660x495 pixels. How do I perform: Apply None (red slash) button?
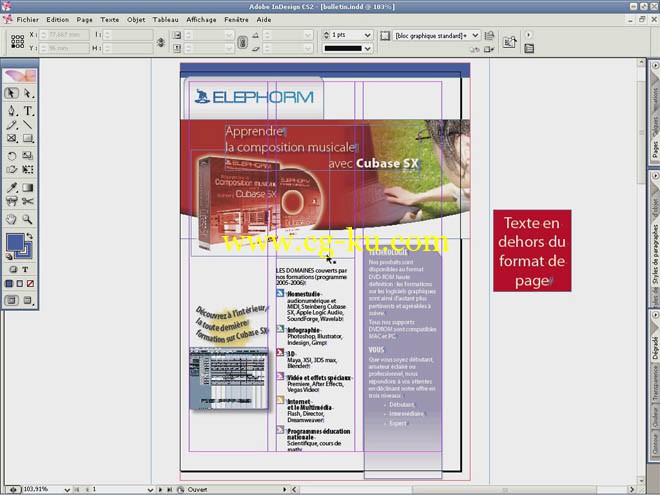pos(30,284)
